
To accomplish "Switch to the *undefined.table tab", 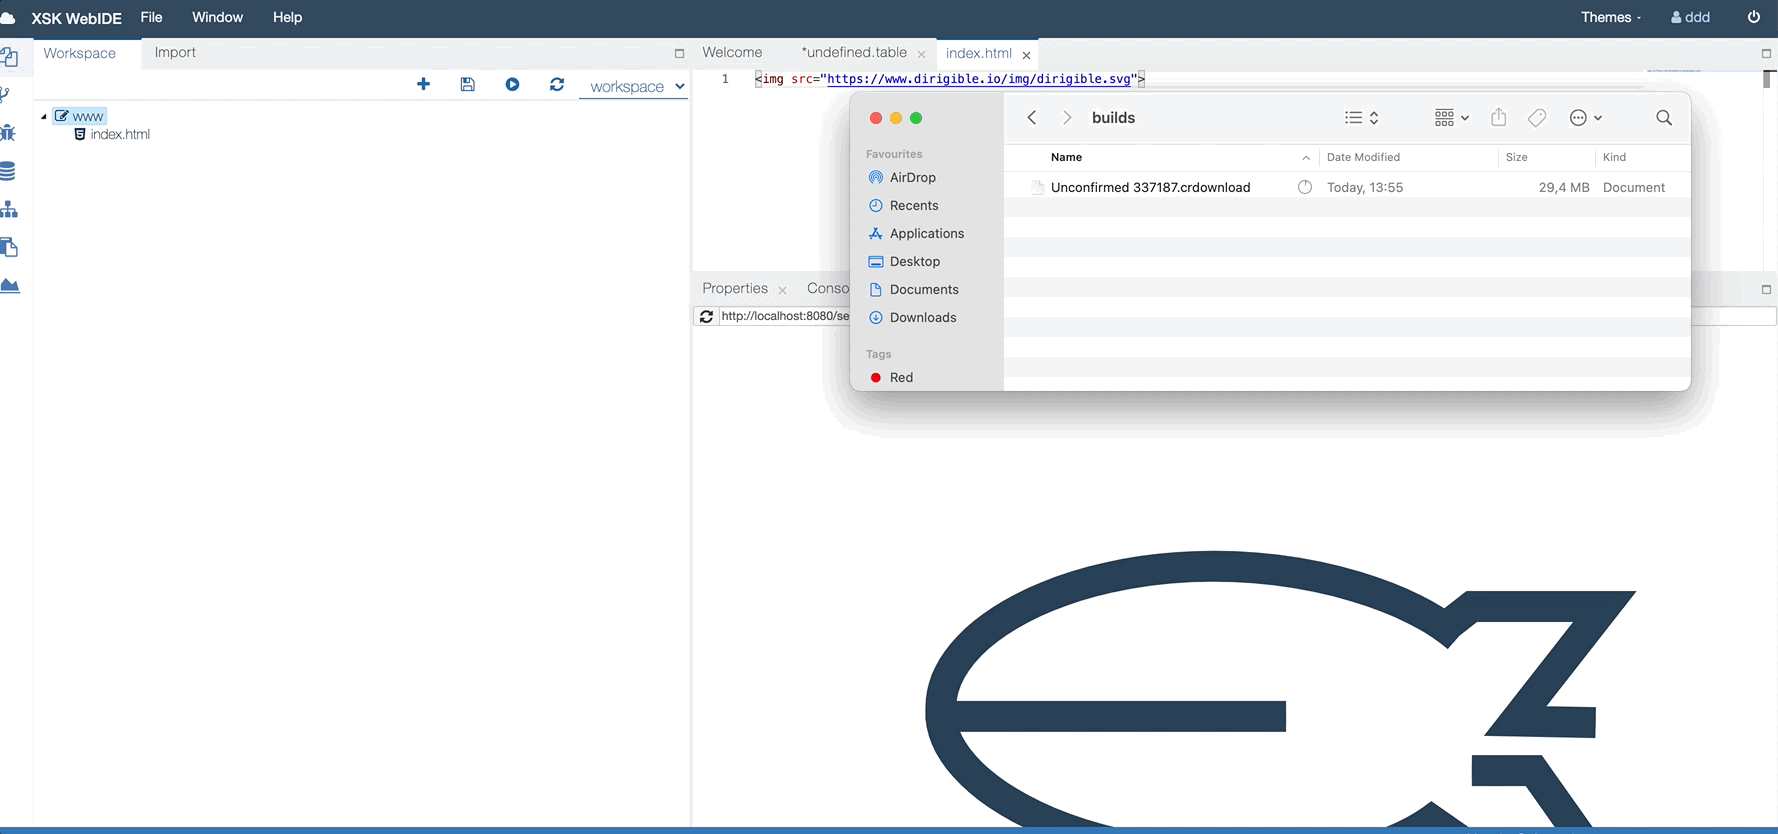I will click(854, 53).
